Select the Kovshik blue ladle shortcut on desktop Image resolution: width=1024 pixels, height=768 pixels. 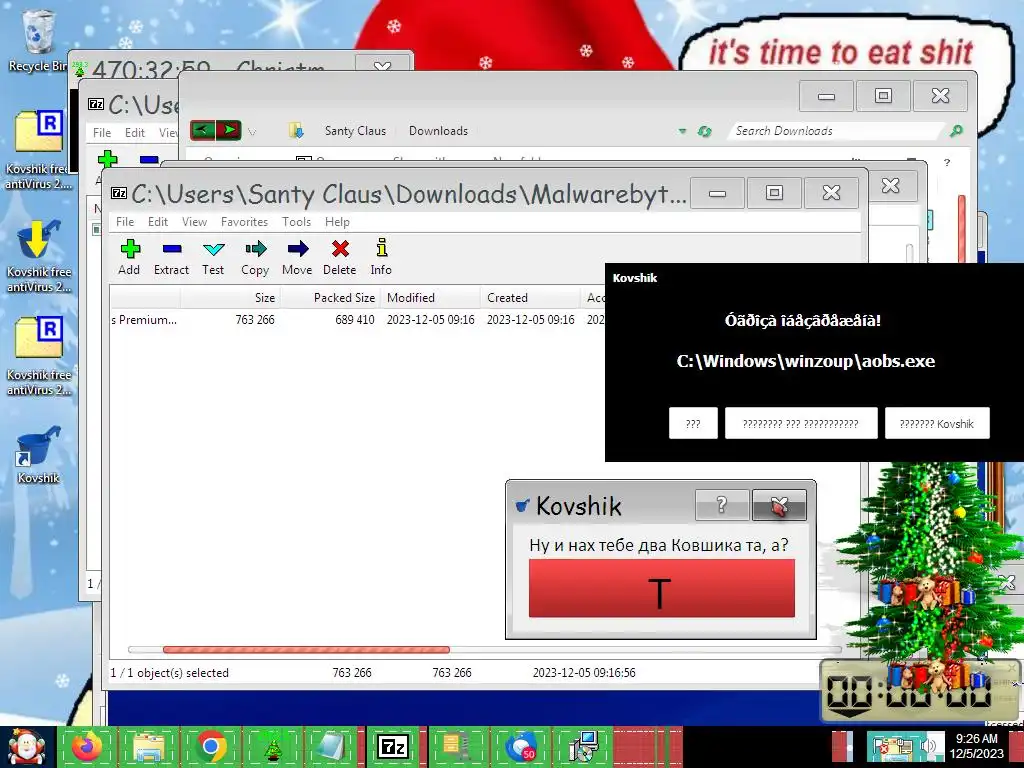(38, 455)
